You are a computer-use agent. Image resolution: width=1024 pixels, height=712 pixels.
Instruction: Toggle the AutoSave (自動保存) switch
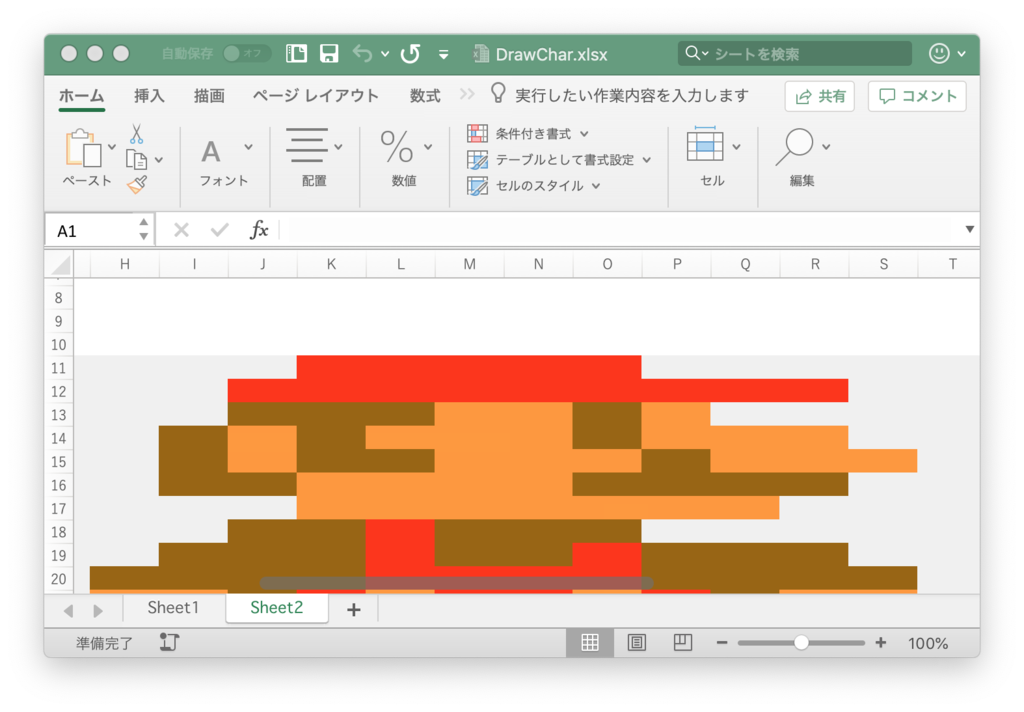[x=246, y=54]
